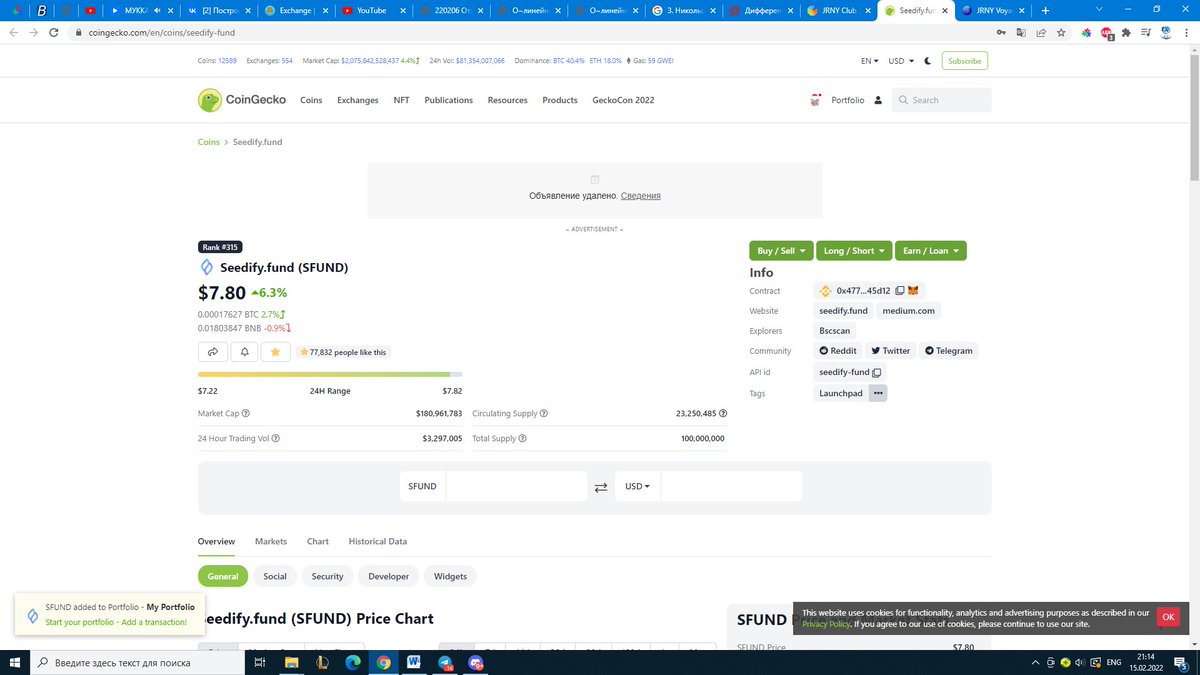Open the EN language dropdown
This screenshot has height=675, width=1200.
pyautogui.click(x=870, y=61)
